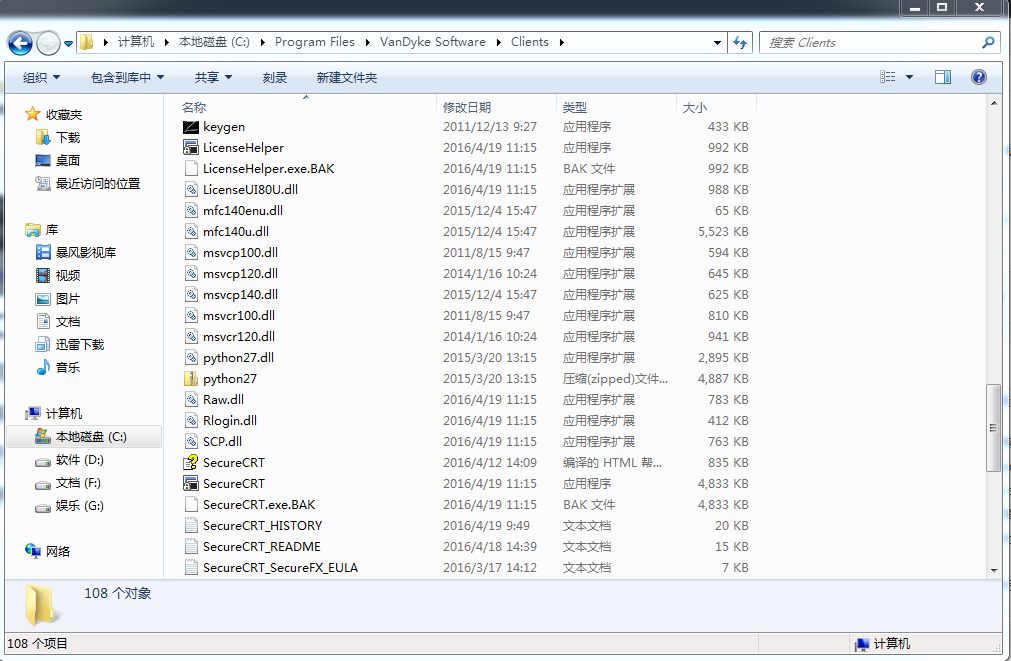Click the mfc140u.dll file icon
Viewport: 1011px width, 661px height.
(191, 232)
